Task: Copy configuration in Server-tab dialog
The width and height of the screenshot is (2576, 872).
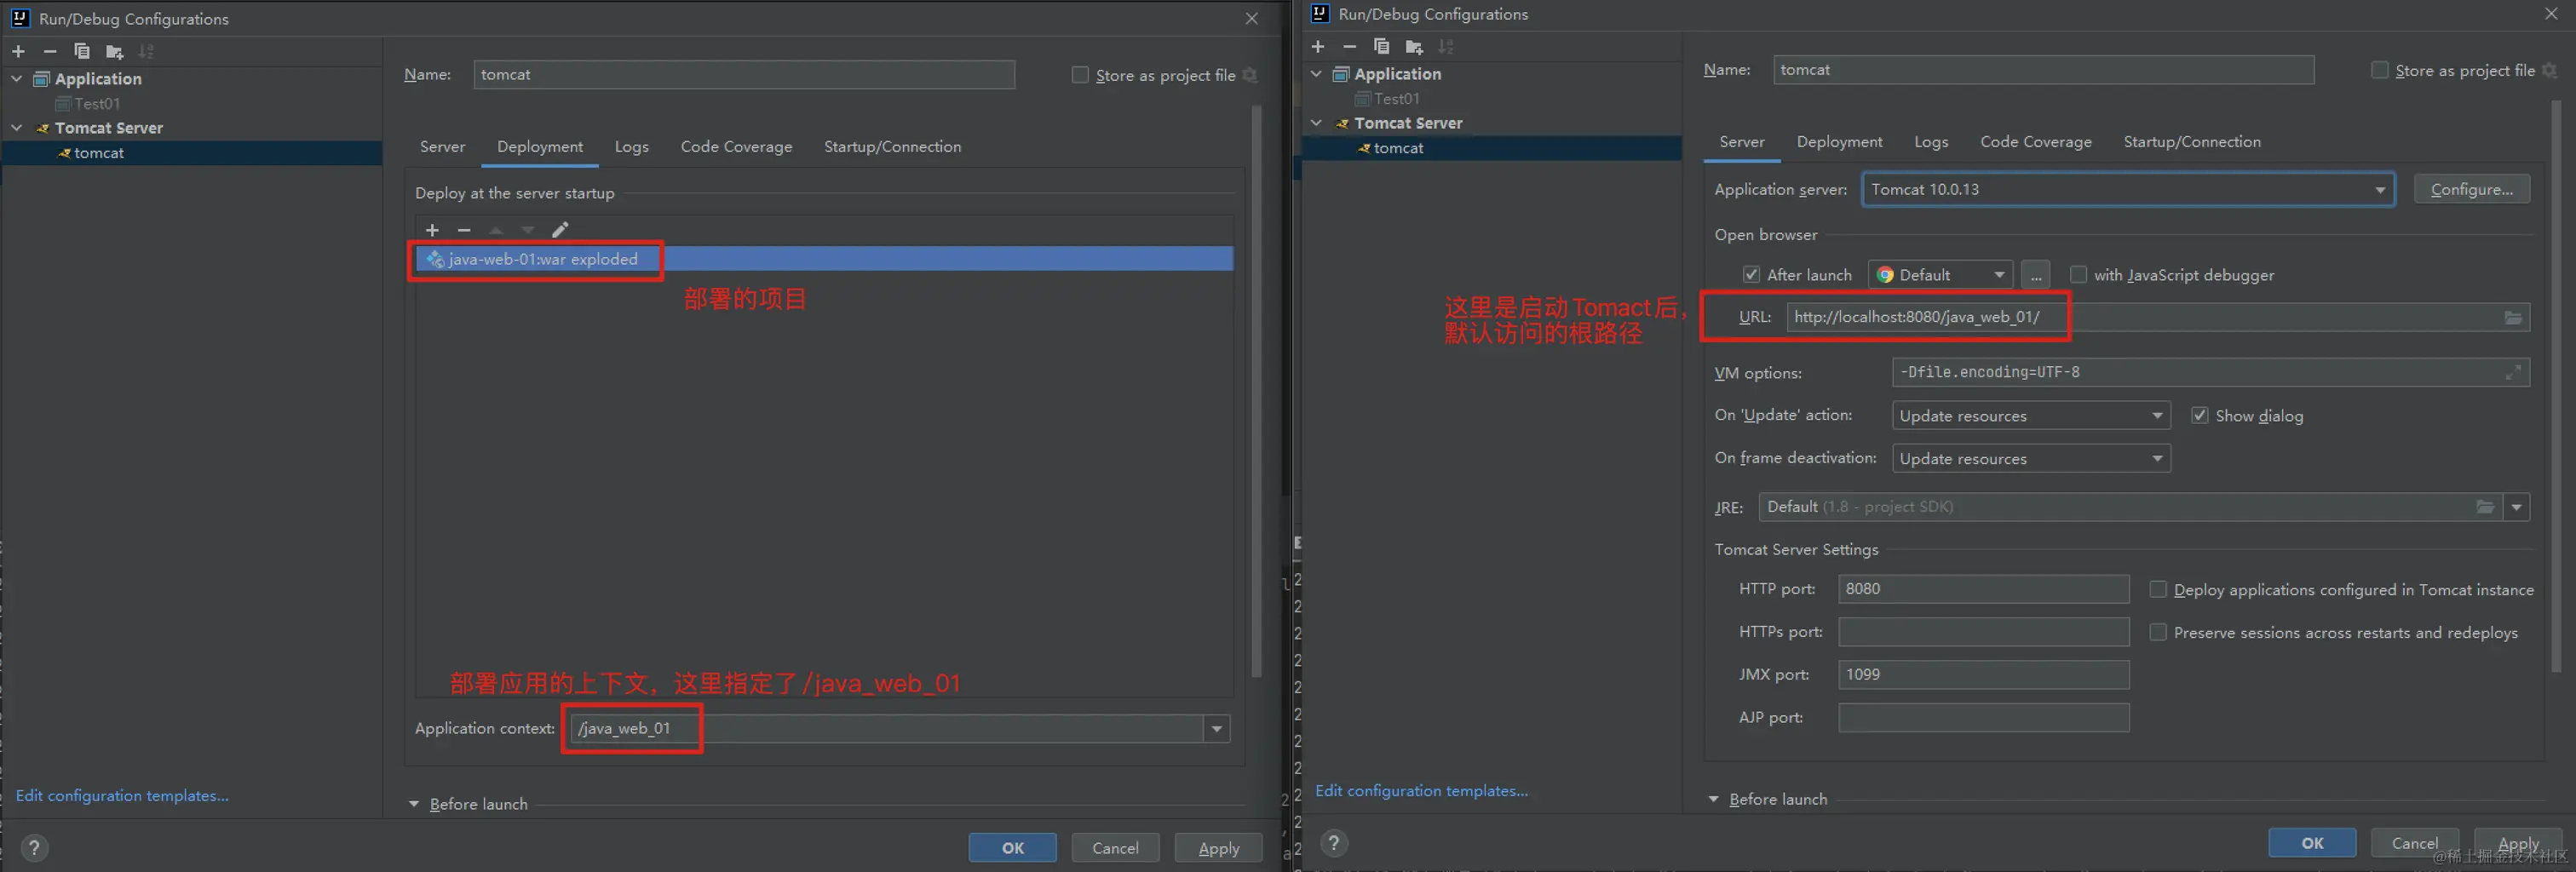Action: (1382, 46)
